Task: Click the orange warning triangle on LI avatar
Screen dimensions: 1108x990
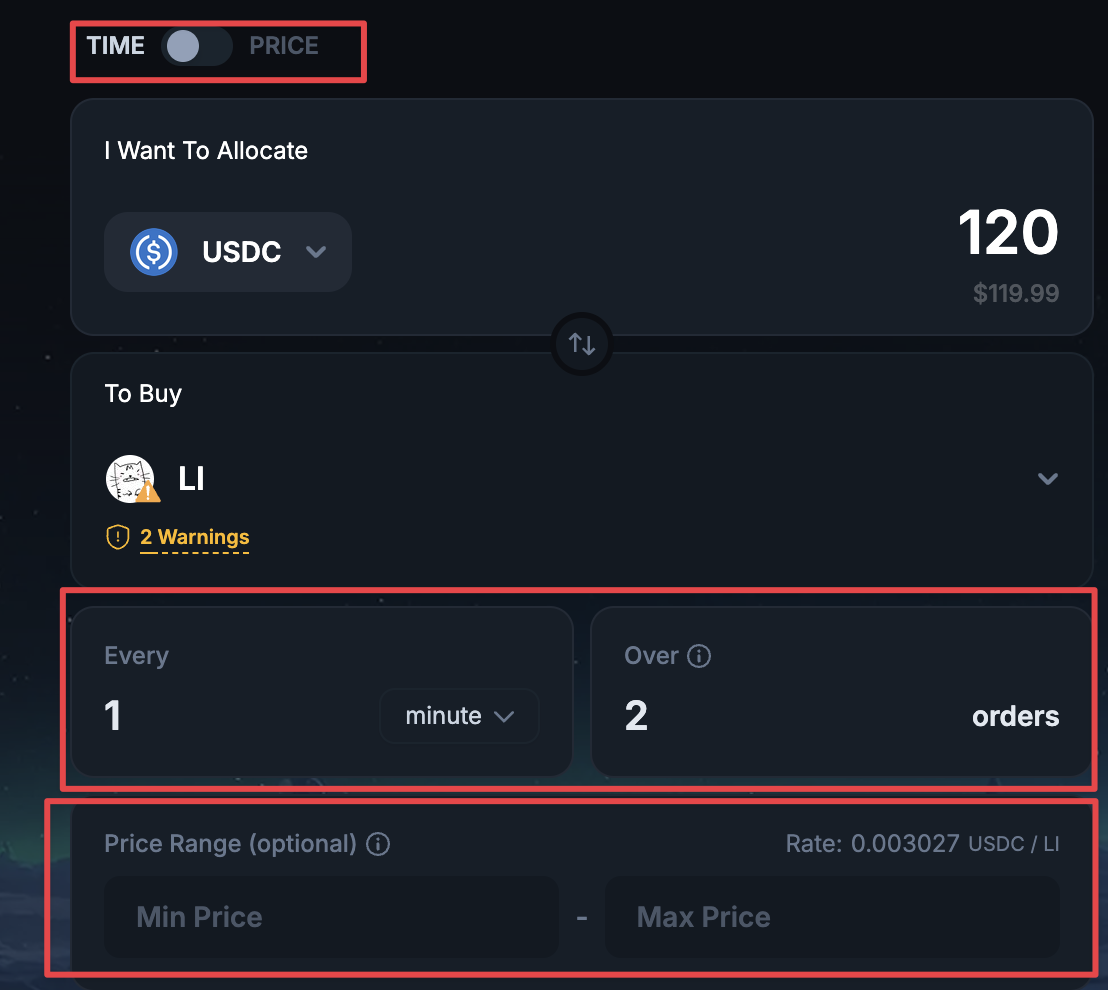Action: [148, 493]
